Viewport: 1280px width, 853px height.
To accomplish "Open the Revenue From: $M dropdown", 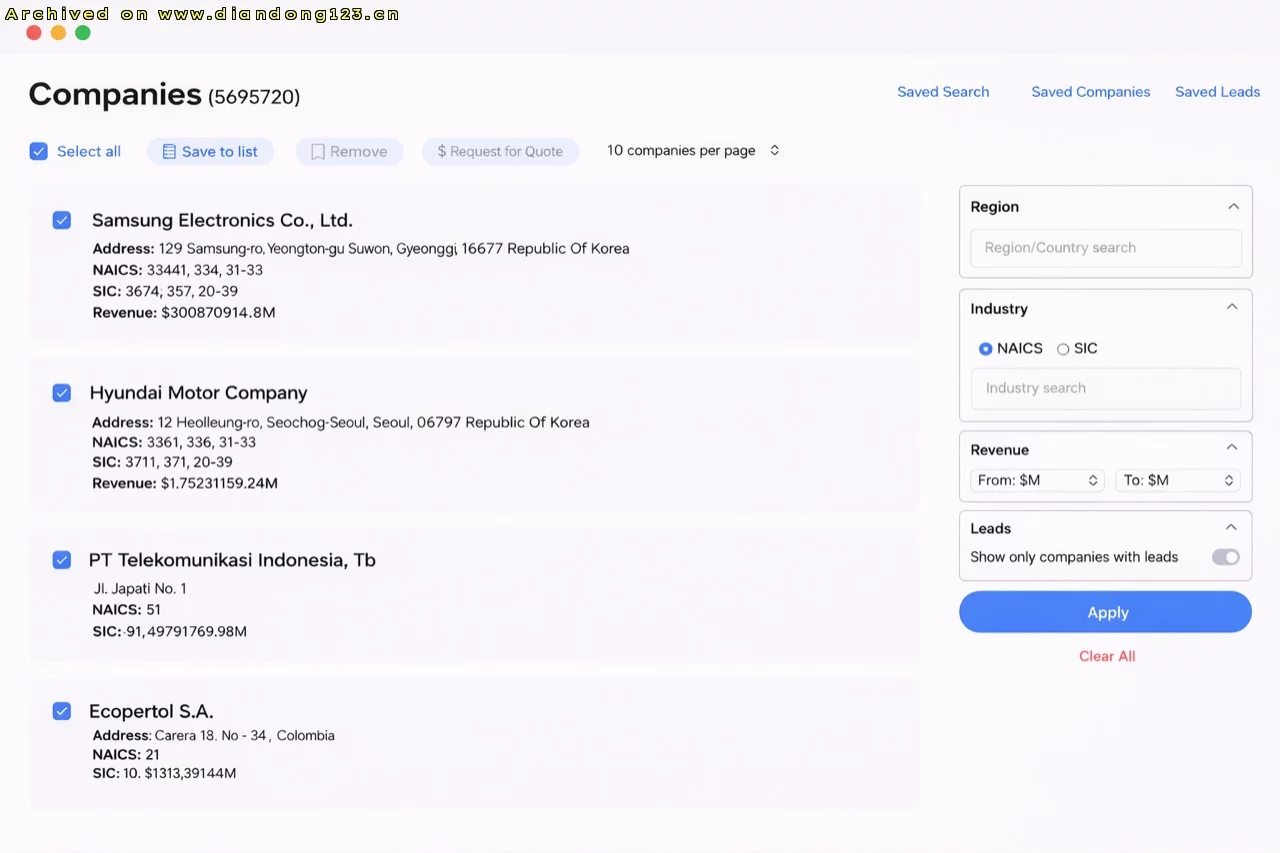I will pyautogui.click(x=1038, y=481).
